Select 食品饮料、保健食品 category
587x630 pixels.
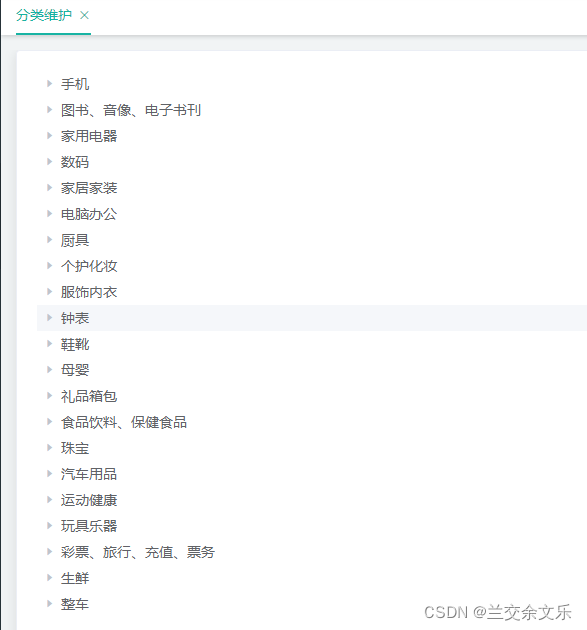[x=124, y=422]
